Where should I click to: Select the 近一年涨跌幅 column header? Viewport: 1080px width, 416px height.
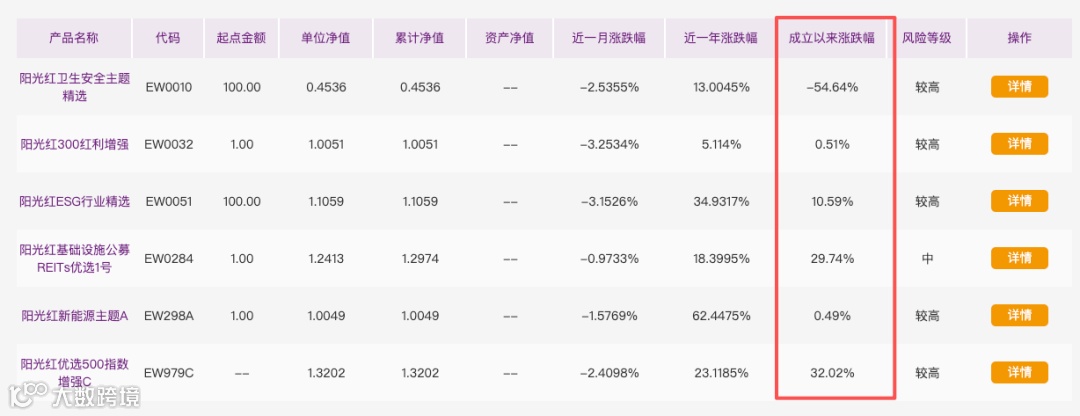(720, 37)
